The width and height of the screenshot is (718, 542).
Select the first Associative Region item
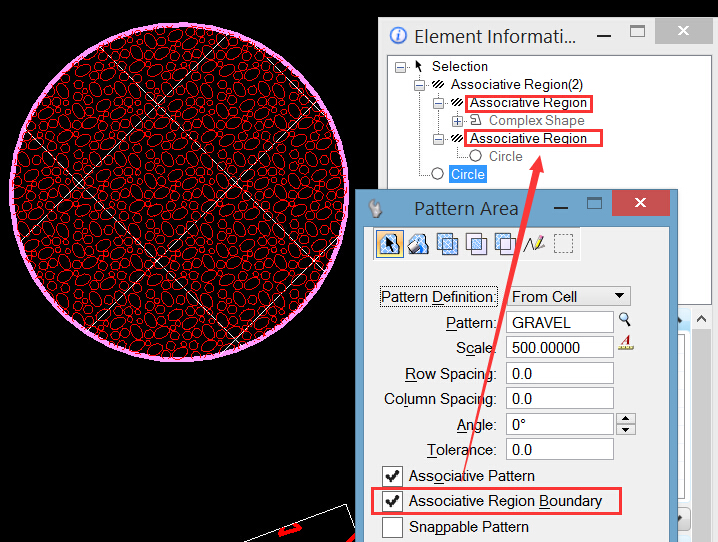pos(528,103)
